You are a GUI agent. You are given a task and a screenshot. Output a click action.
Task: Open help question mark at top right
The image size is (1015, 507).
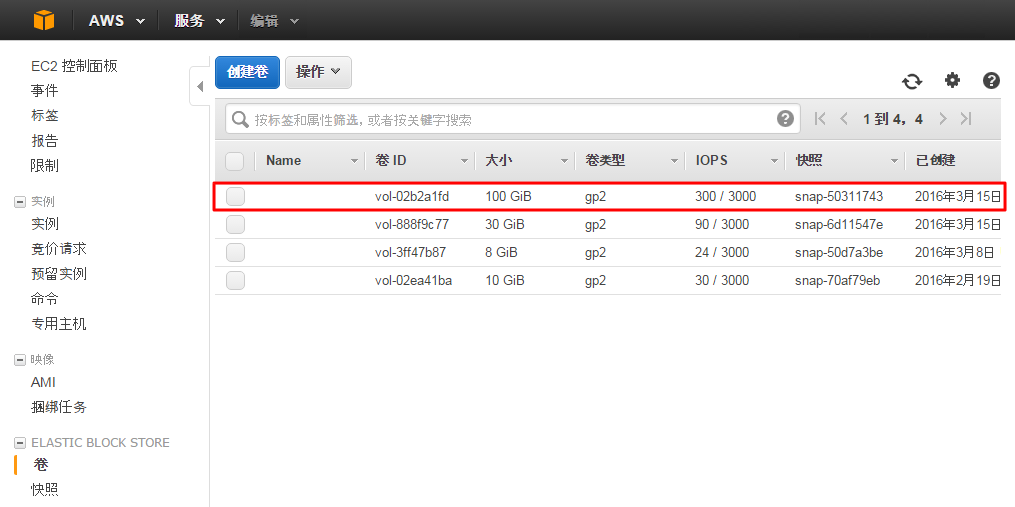pos(991,80)
